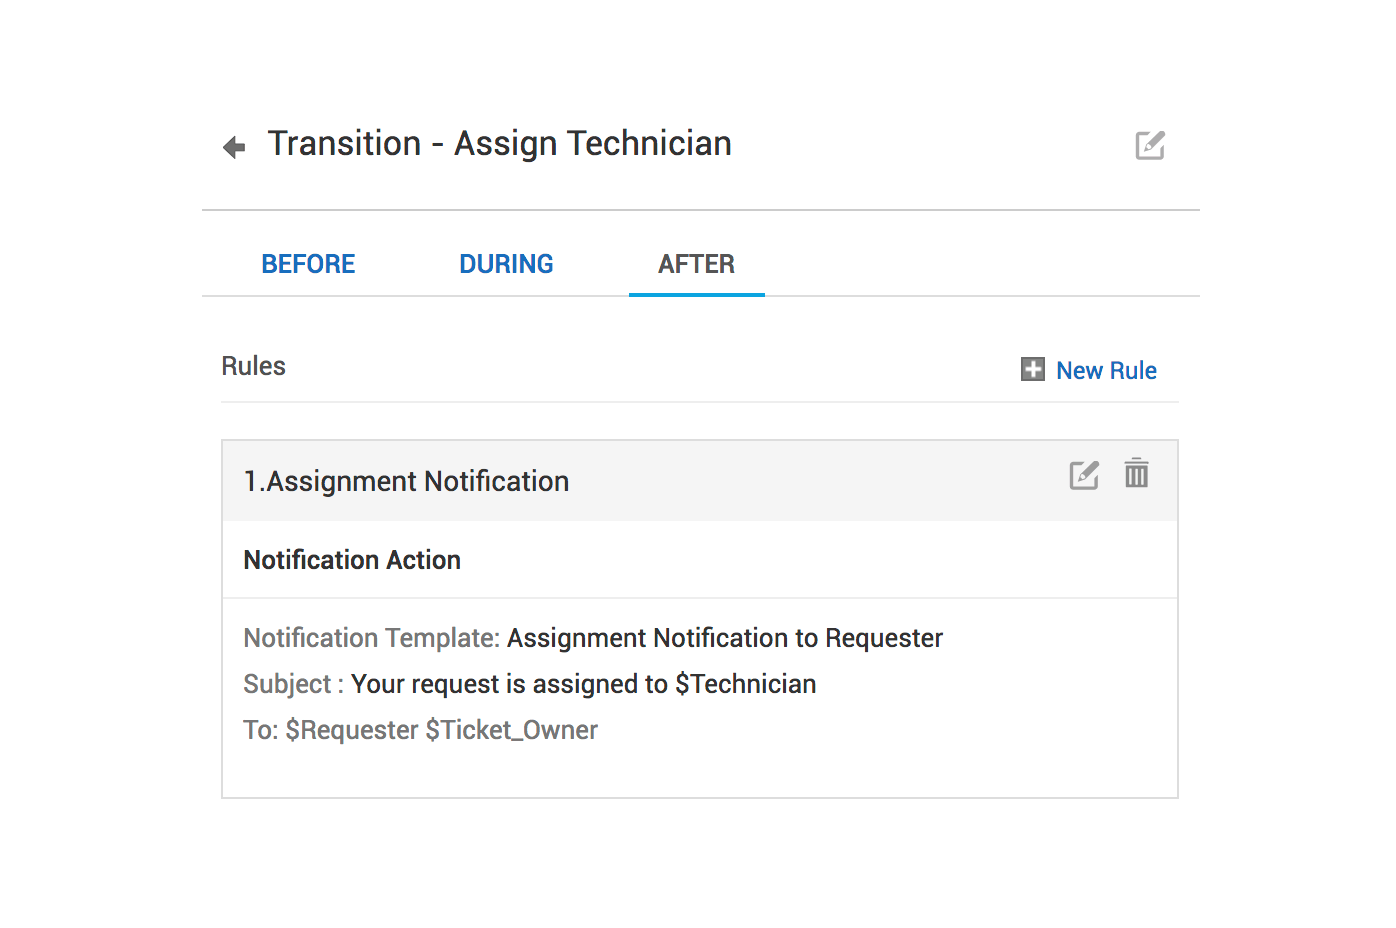Viewport: 1396px width, 928px height.
Task: Click the 'Notification Template:' label
Action: coord(371,638)
